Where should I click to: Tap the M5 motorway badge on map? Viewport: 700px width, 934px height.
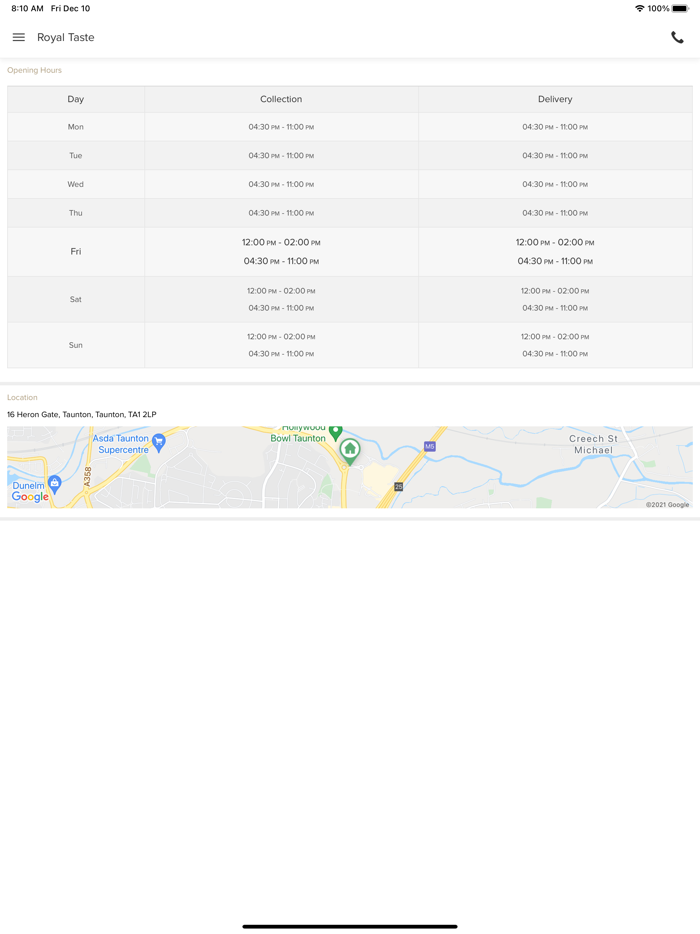pos(430,446)
